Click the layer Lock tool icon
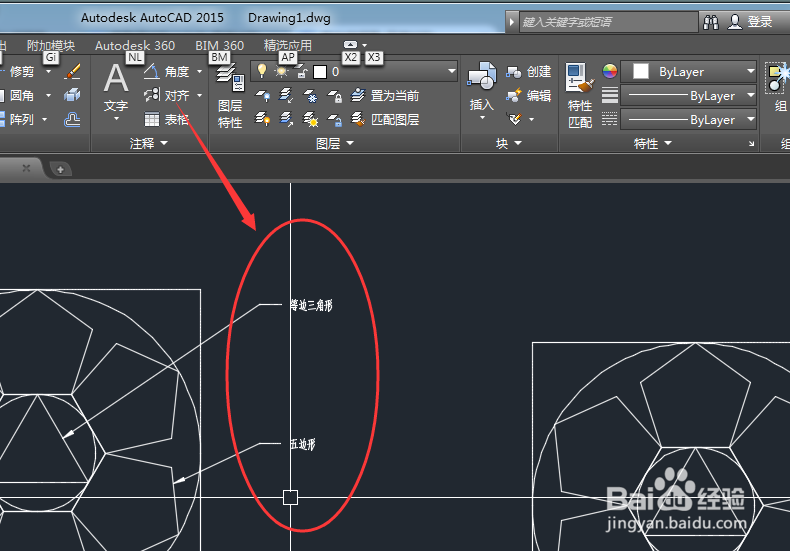Viewport: 790px width, 551px height. 335,95
